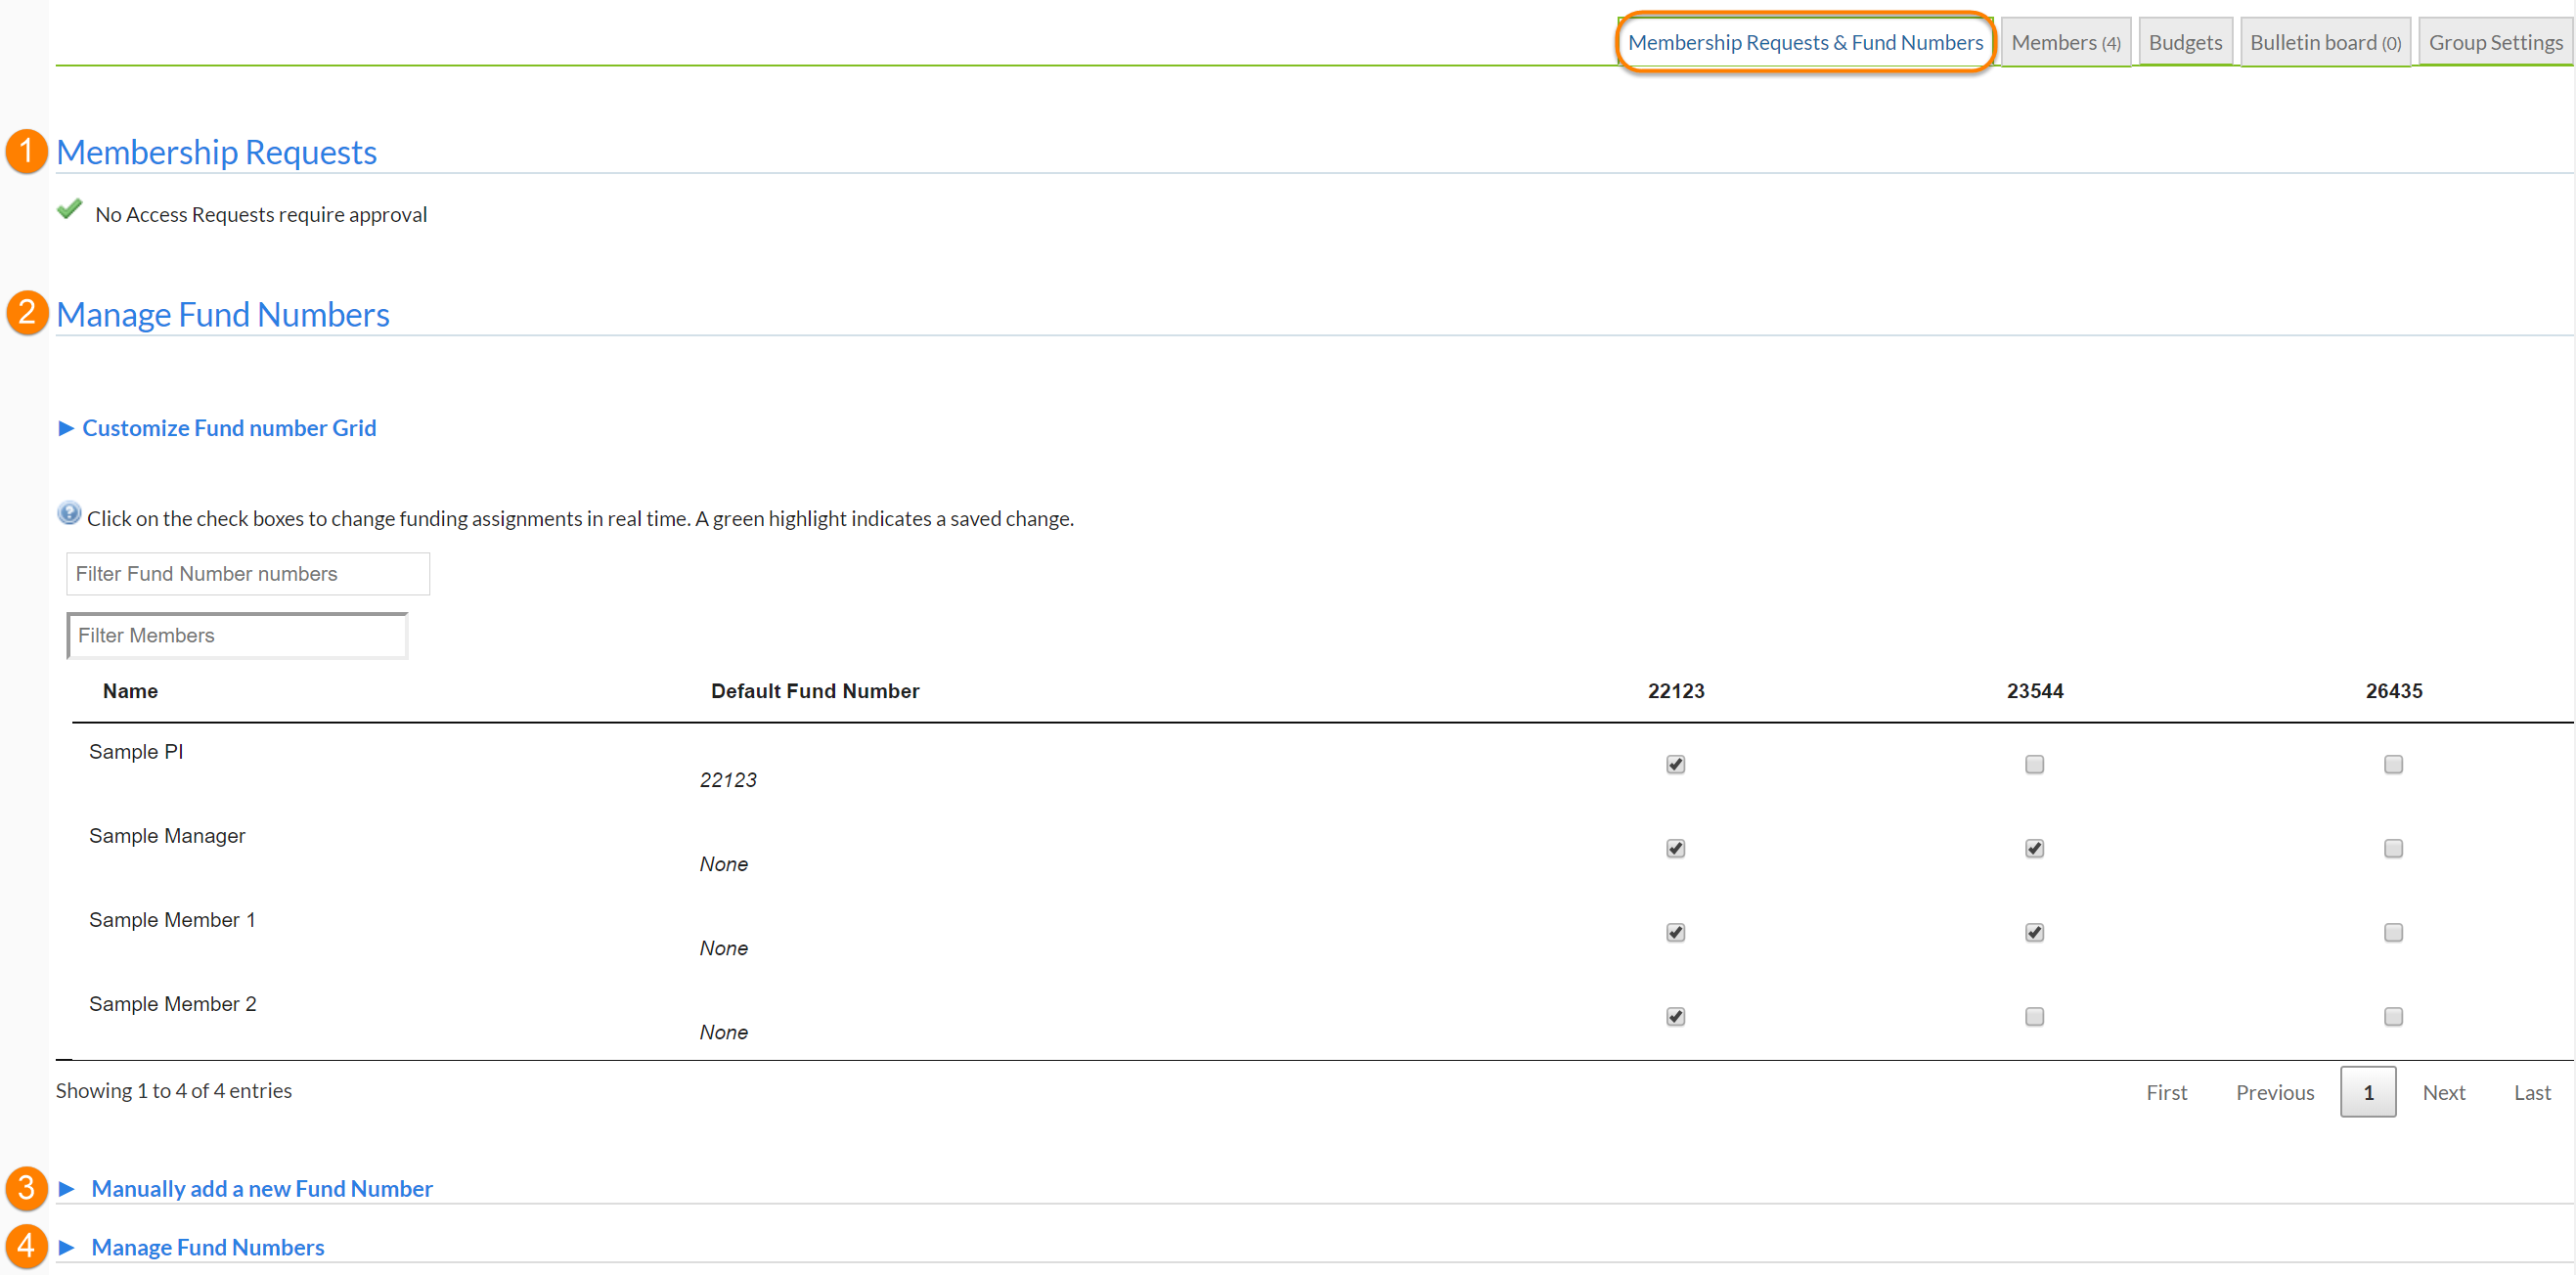Go to the Next page of entries
The height and width of the screenshot is (1275, 2576).
click(2443, 1092)
